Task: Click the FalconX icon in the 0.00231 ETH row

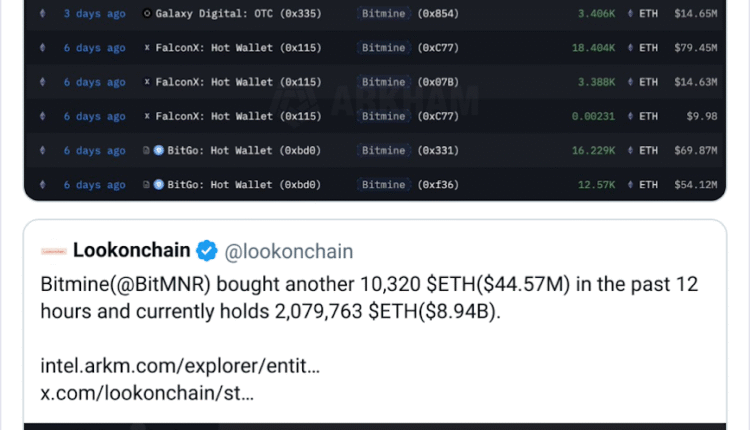Action: (x=148, y=116)
